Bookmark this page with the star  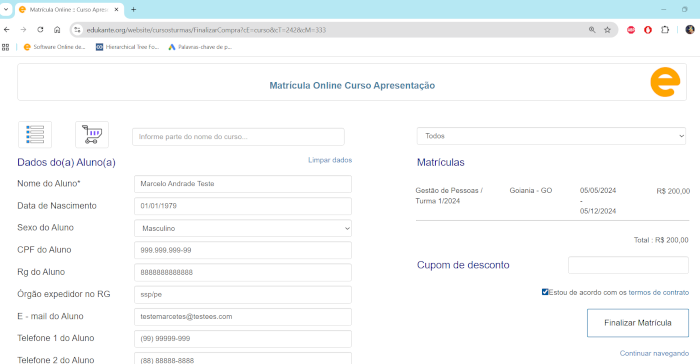pos(607,30)
